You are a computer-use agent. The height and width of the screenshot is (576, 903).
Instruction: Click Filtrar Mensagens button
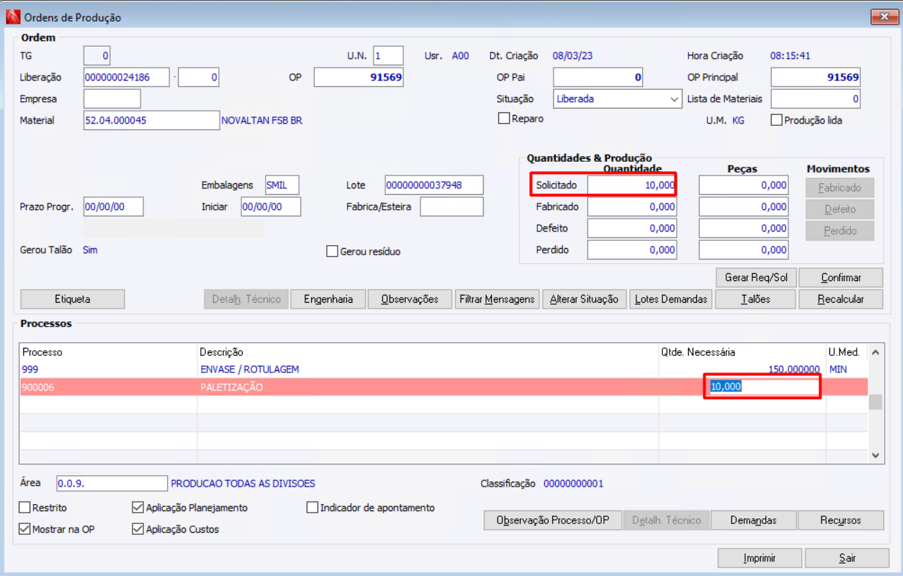[x=497, y=299]
